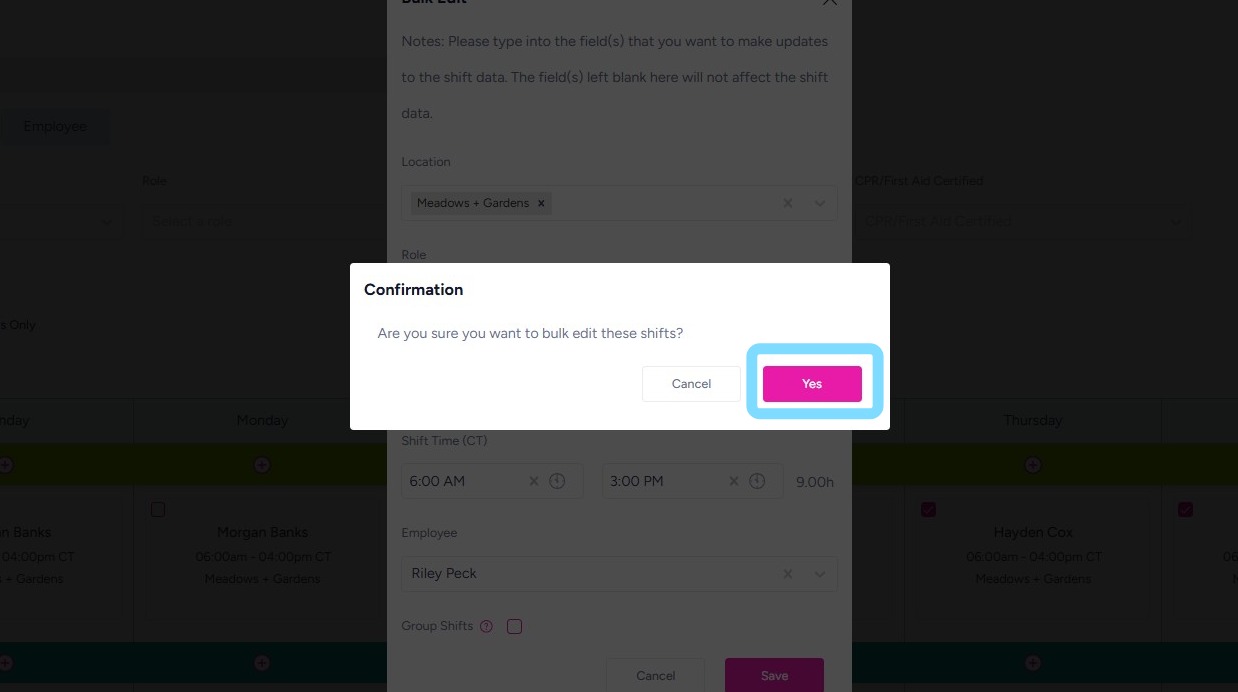Image resolution: width=1238 pixels, height=692 pixels.
Task: Clear the Riley Peck employee selection
Action: coord(788,574)
